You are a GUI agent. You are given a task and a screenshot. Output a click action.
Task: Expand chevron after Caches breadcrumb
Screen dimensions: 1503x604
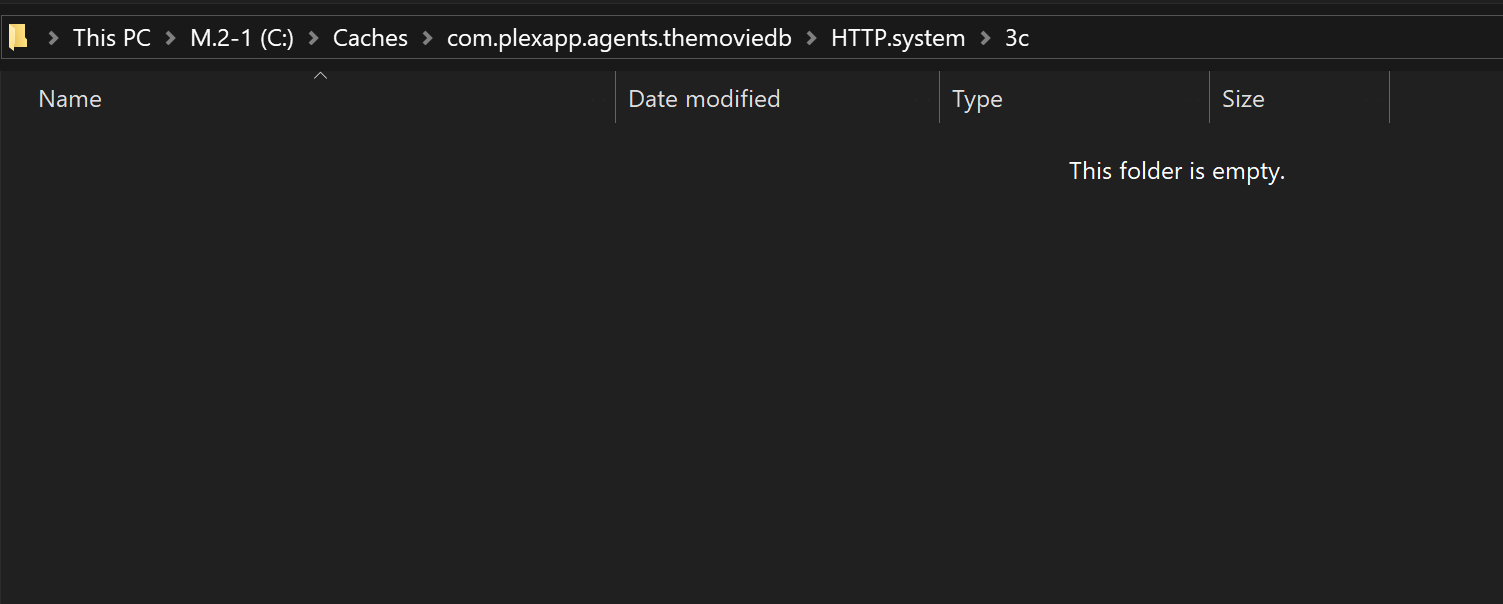pyautogui.click(x=428, y=39)
